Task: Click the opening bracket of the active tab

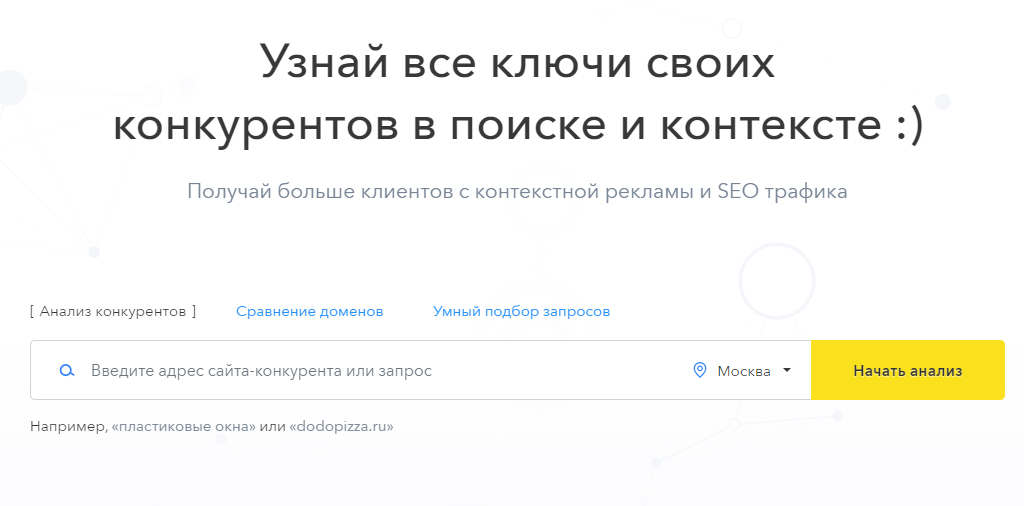Action: coord(33,311)
